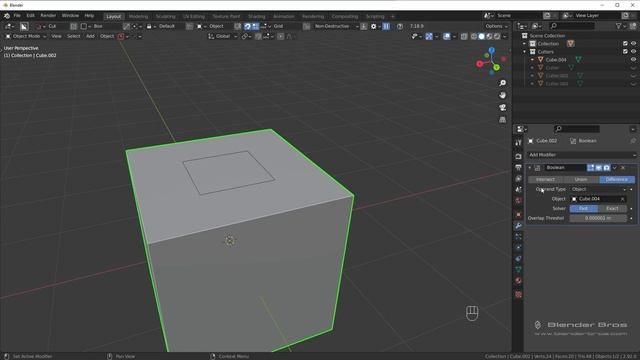Switch perspective/orthographic grid icon

502,120
